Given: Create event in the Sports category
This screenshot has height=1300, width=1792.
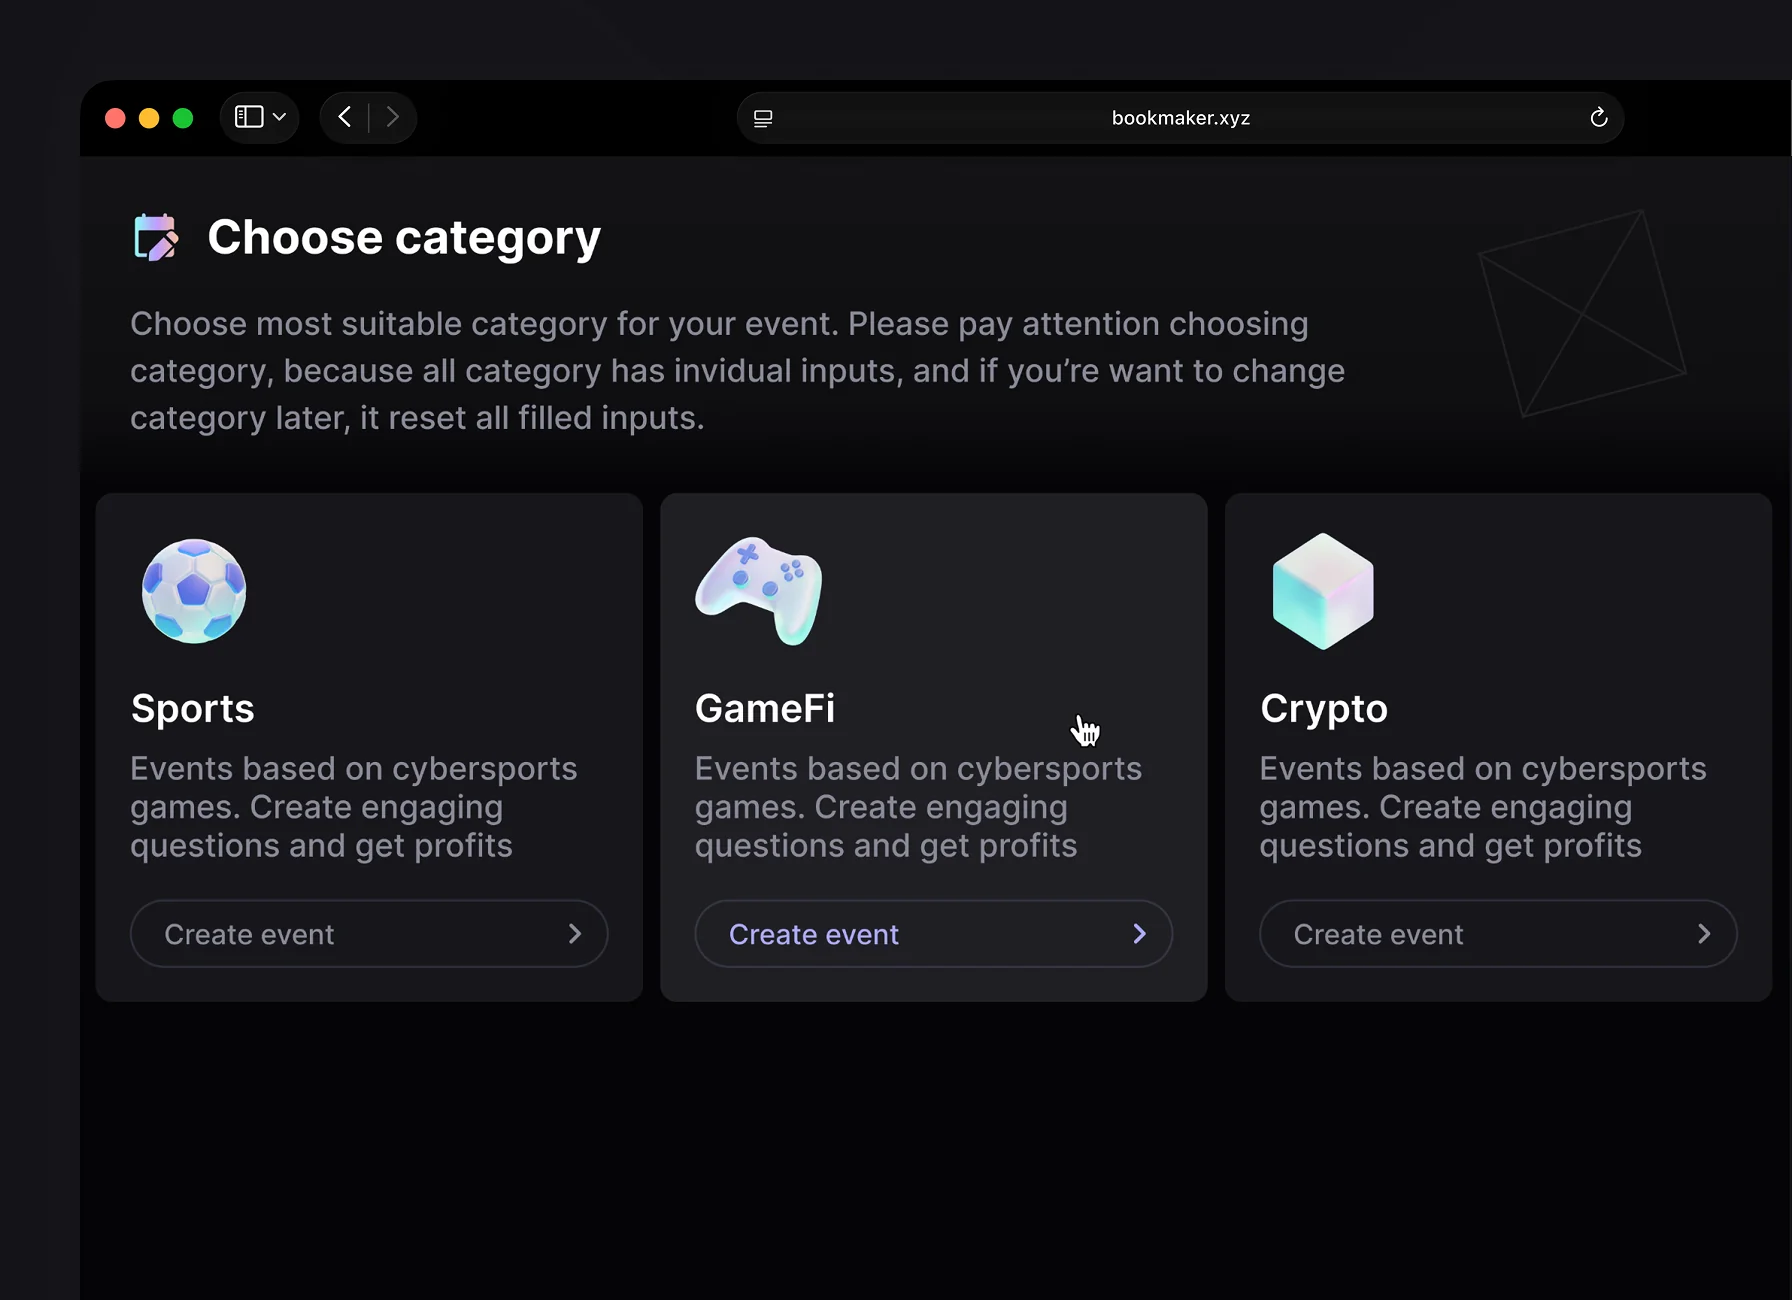Looking at the screenshot, I should [x=369, y=934].
